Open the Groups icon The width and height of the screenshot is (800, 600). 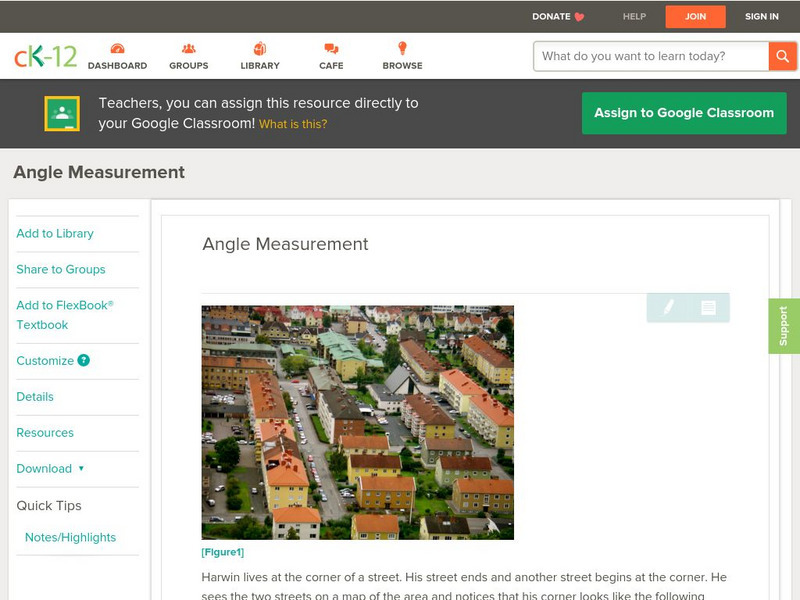pyautogui.click(x=188, y=49)
